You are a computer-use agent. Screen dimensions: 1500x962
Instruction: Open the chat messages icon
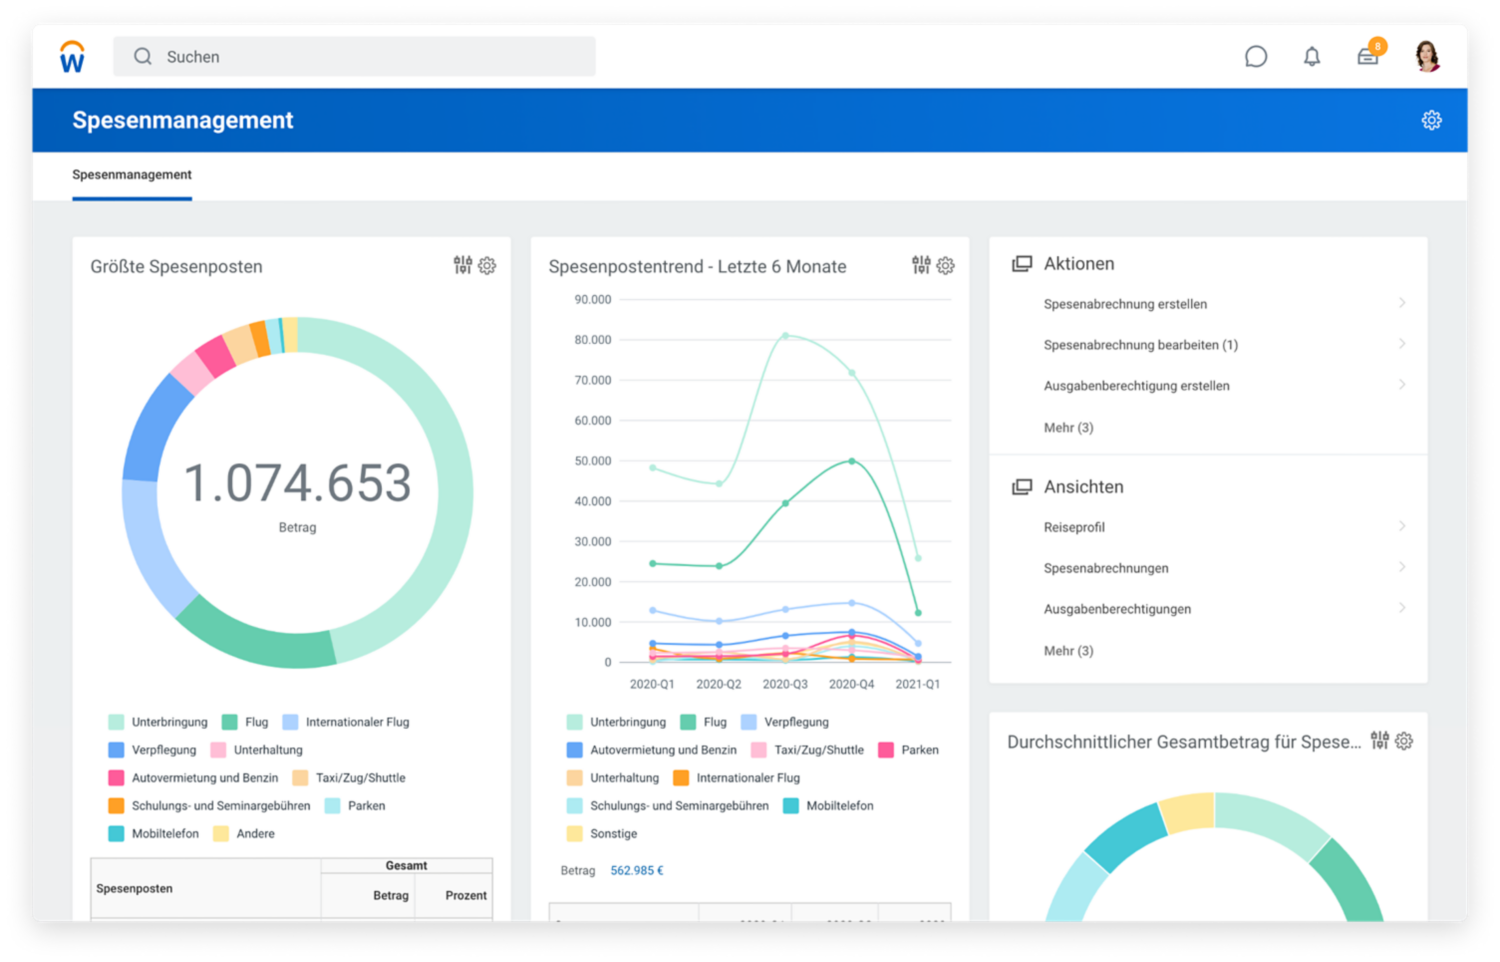pyautogui.click(x=1256, y=57)
